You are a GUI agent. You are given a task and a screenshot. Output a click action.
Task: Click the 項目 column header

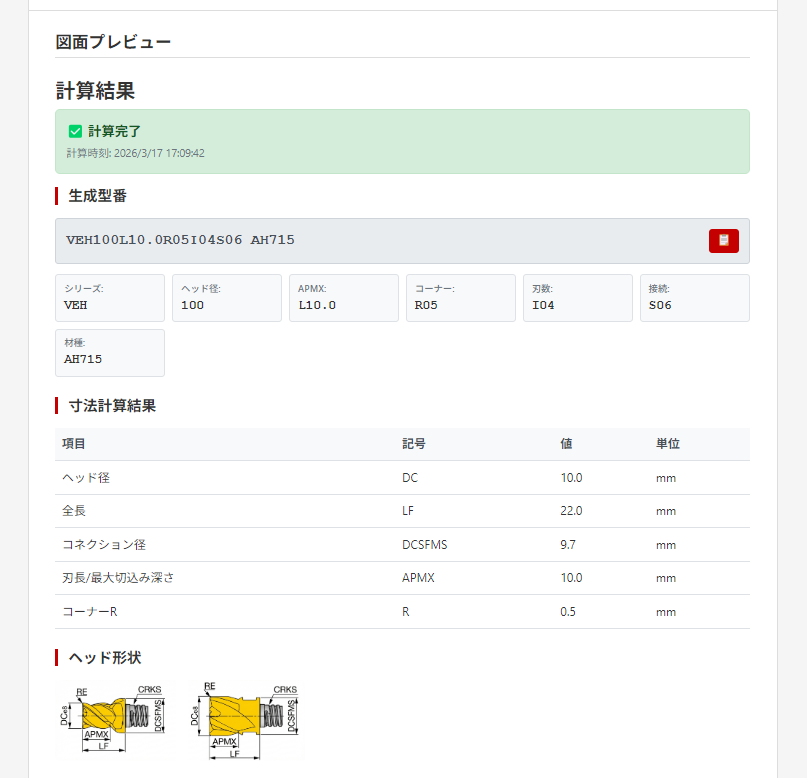pyautogui.click(x=74, y=444)
